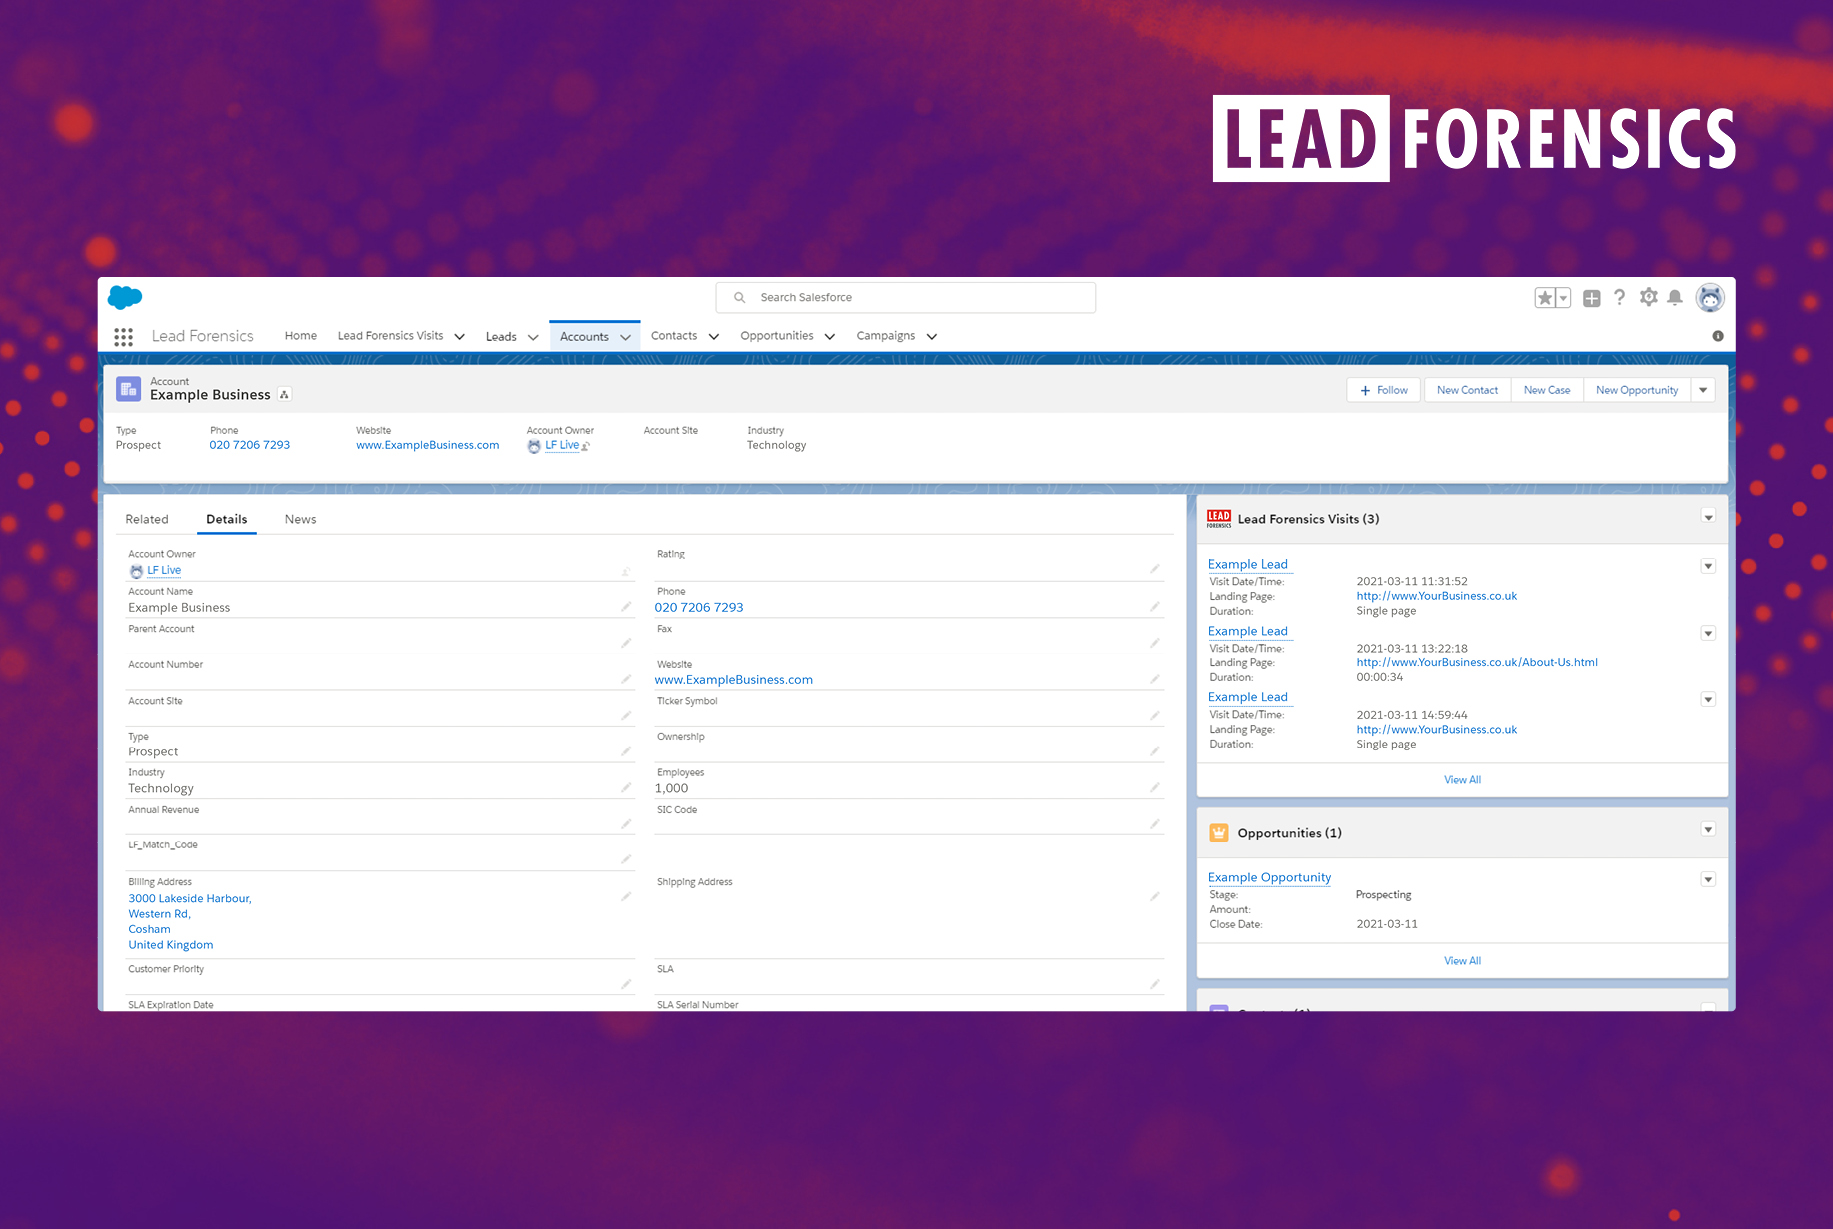Click the Astro user avatar
The height and width of the screenshot is (1229, 1833).
pos(1710,297)
